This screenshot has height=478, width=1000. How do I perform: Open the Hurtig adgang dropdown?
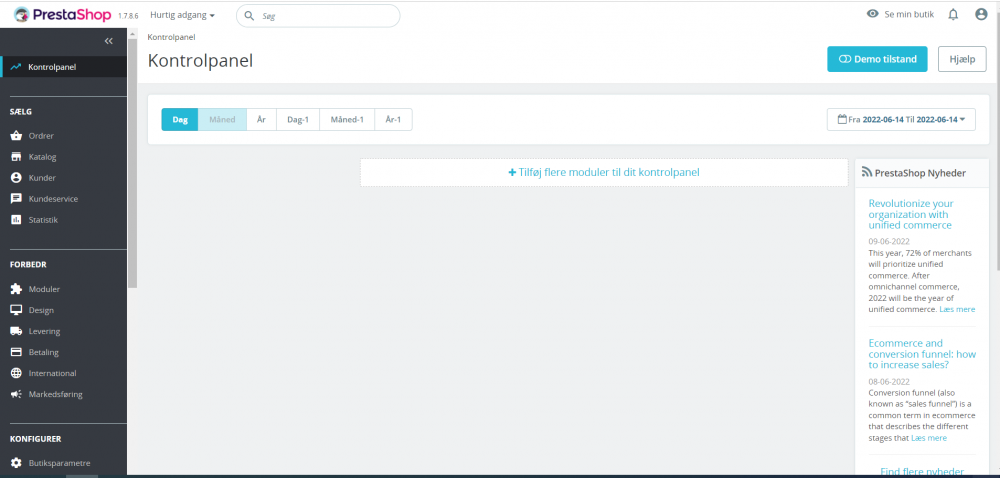click(x=182, y=15)
